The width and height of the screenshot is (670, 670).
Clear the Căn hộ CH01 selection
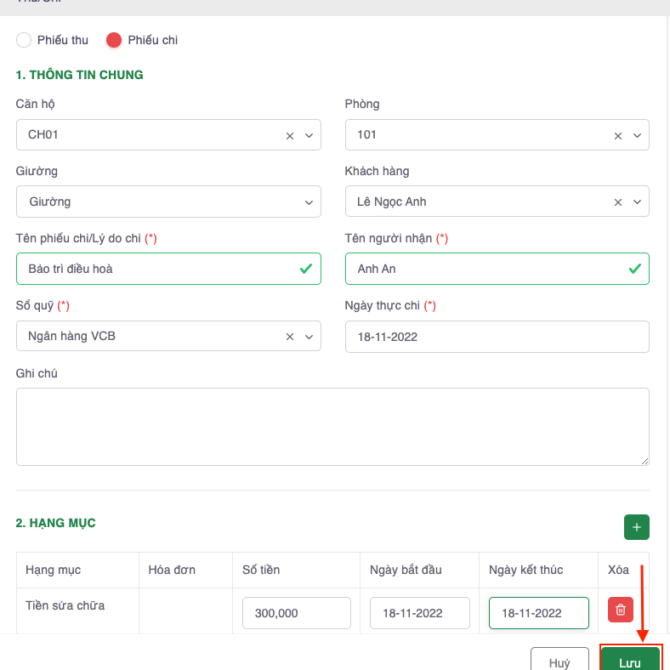point(290,136)
